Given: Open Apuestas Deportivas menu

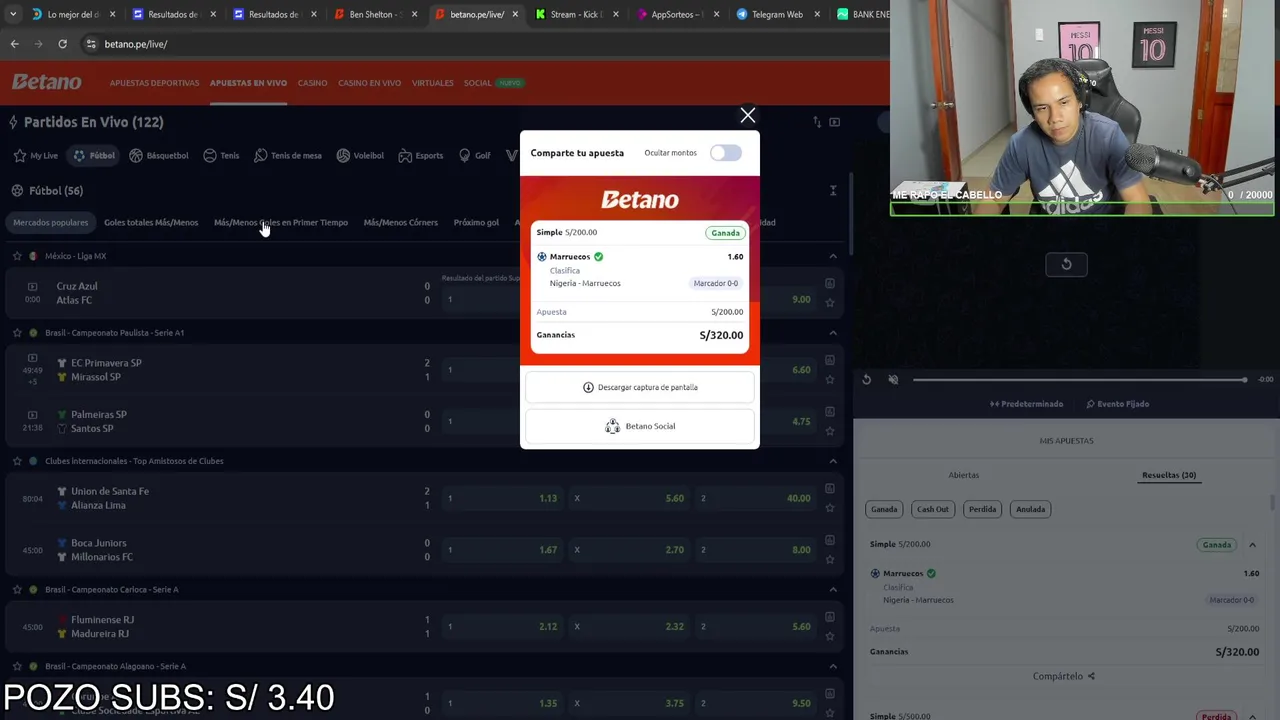Looking at the screenshot, I should click(x=154, y=83).
